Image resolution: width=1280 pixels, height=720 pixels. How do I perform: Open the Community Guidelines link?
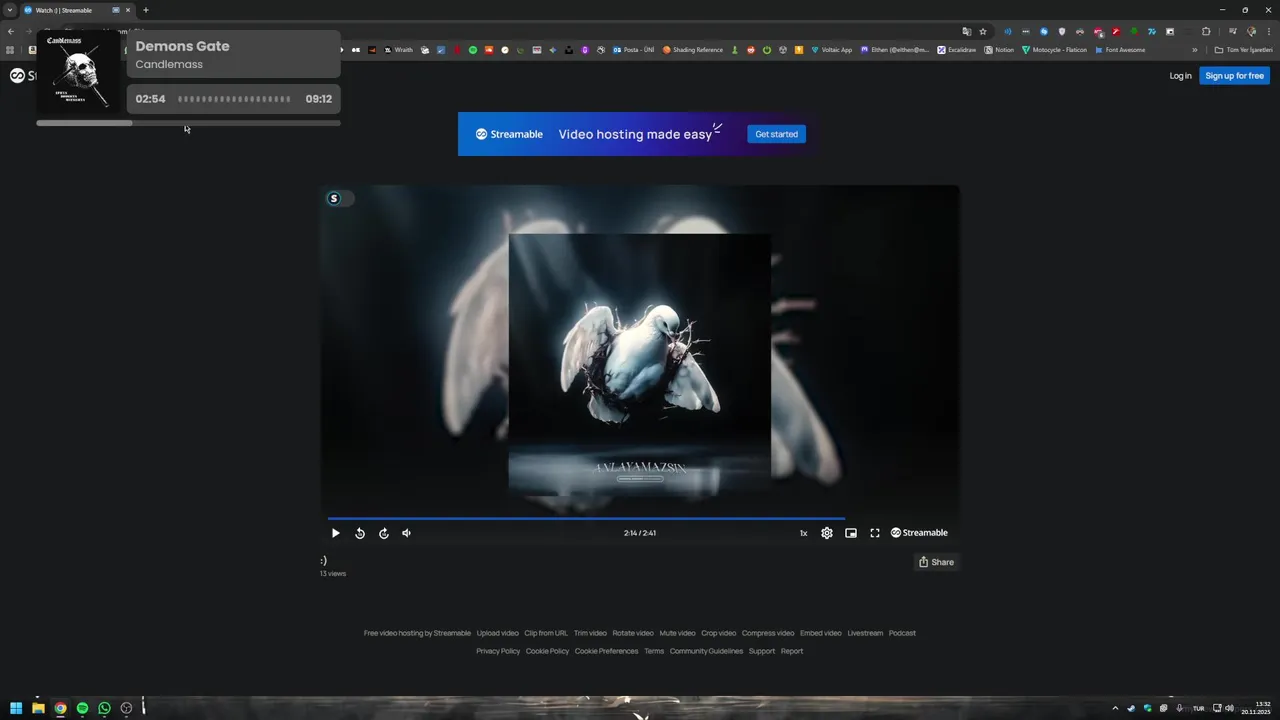point(706,651)
